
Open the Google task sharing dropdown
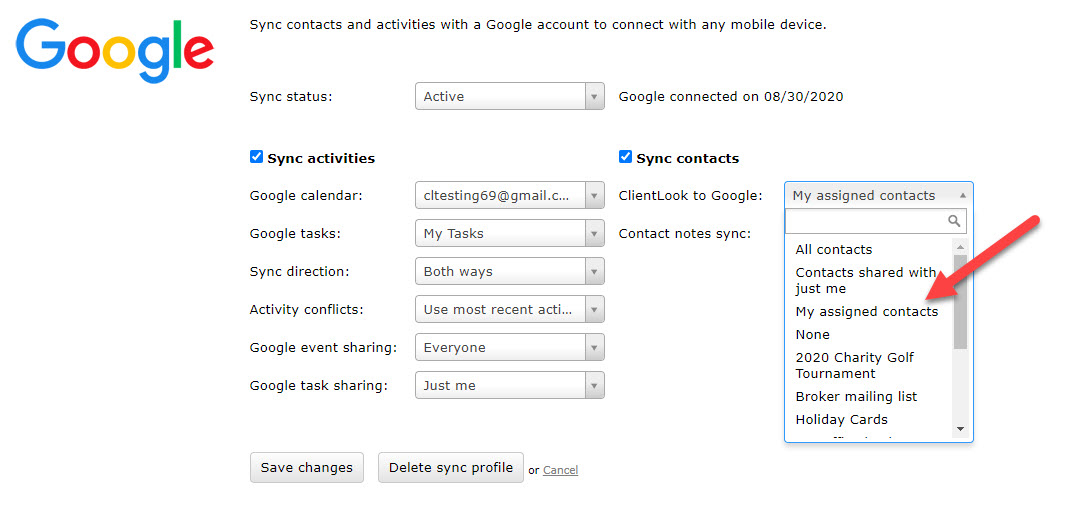coord(510,386)
